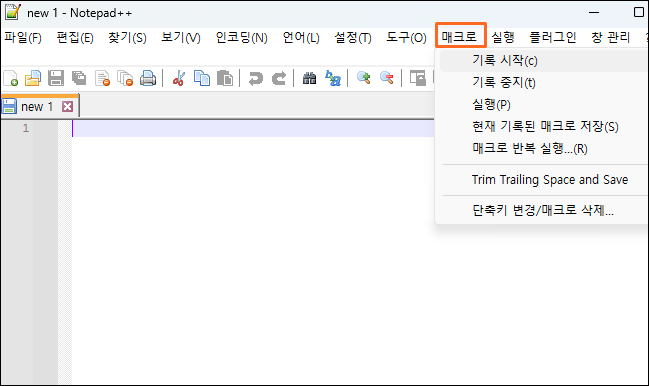Open the 편집(E) menu
The image size is (649, 386).
click(75, 38)
